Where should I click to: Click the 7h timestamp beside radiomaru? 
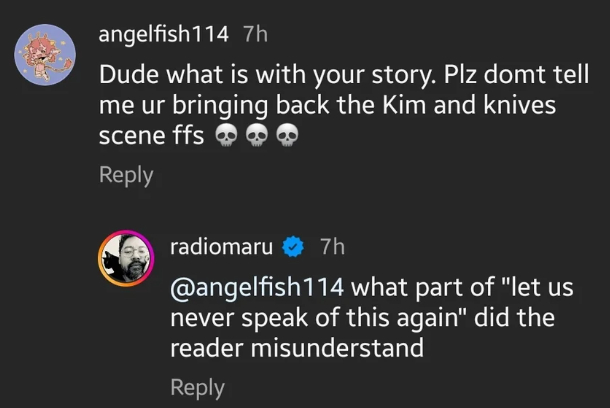(x=332, y=246)
